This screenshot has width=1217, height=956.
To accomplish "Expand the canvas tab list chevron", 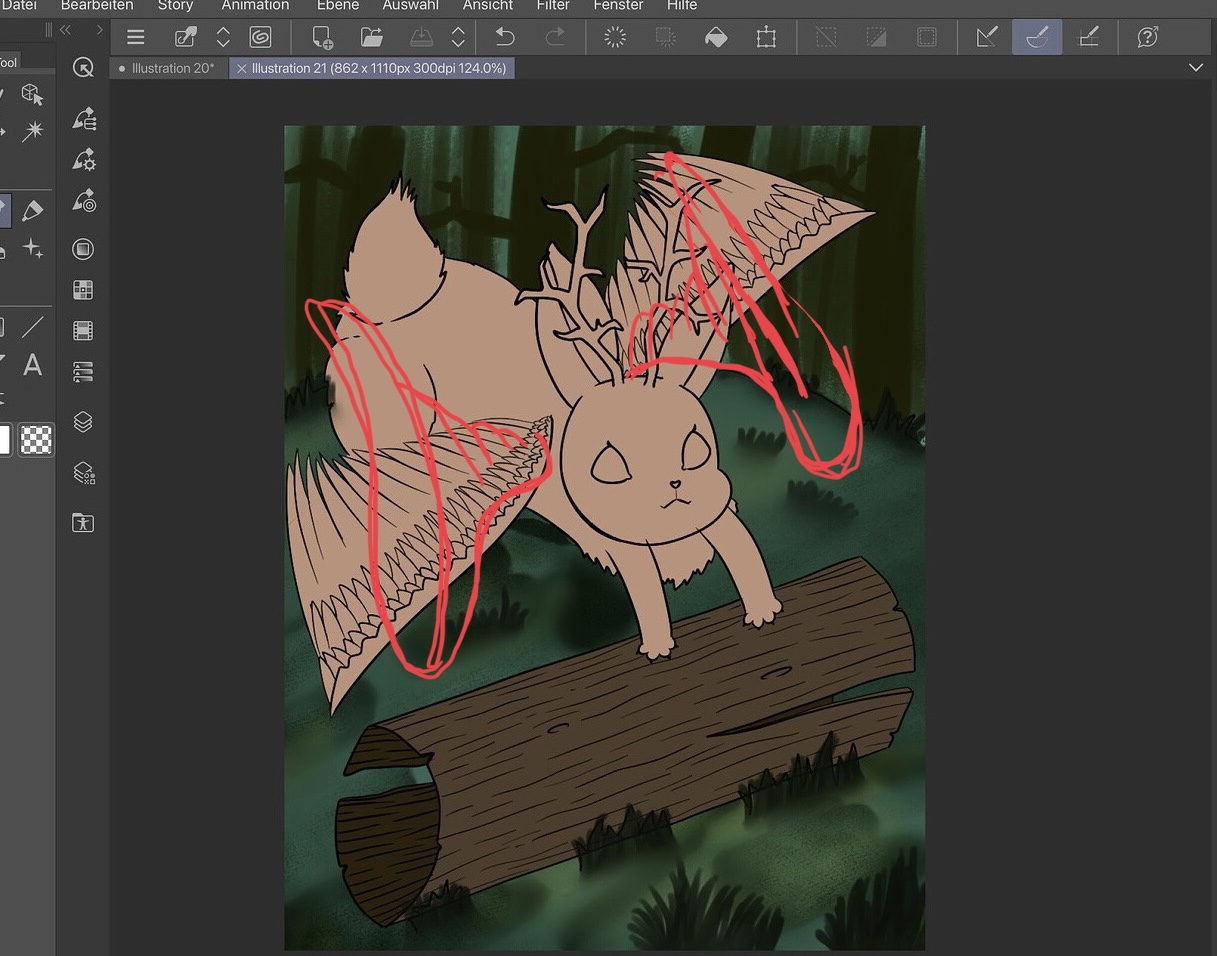I will tap(1195, 67).
